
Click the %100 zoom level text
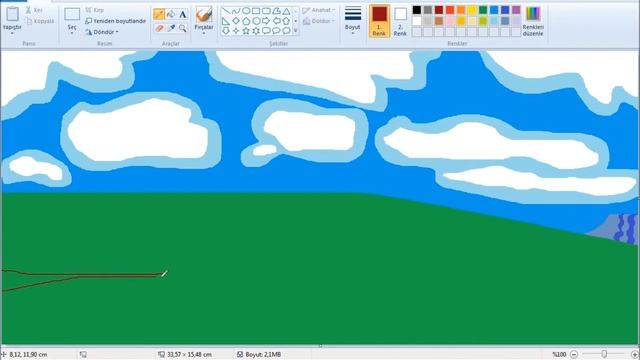click(x=559, y=354)
